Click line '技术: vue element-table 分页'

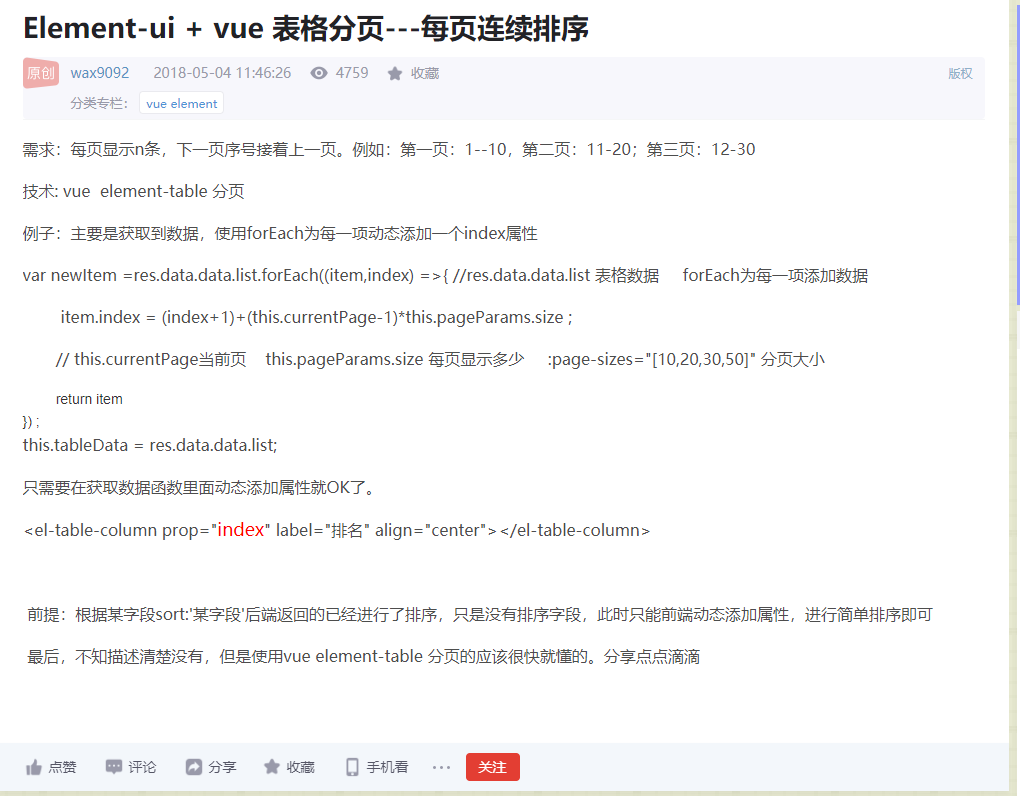tap(133, 191)
